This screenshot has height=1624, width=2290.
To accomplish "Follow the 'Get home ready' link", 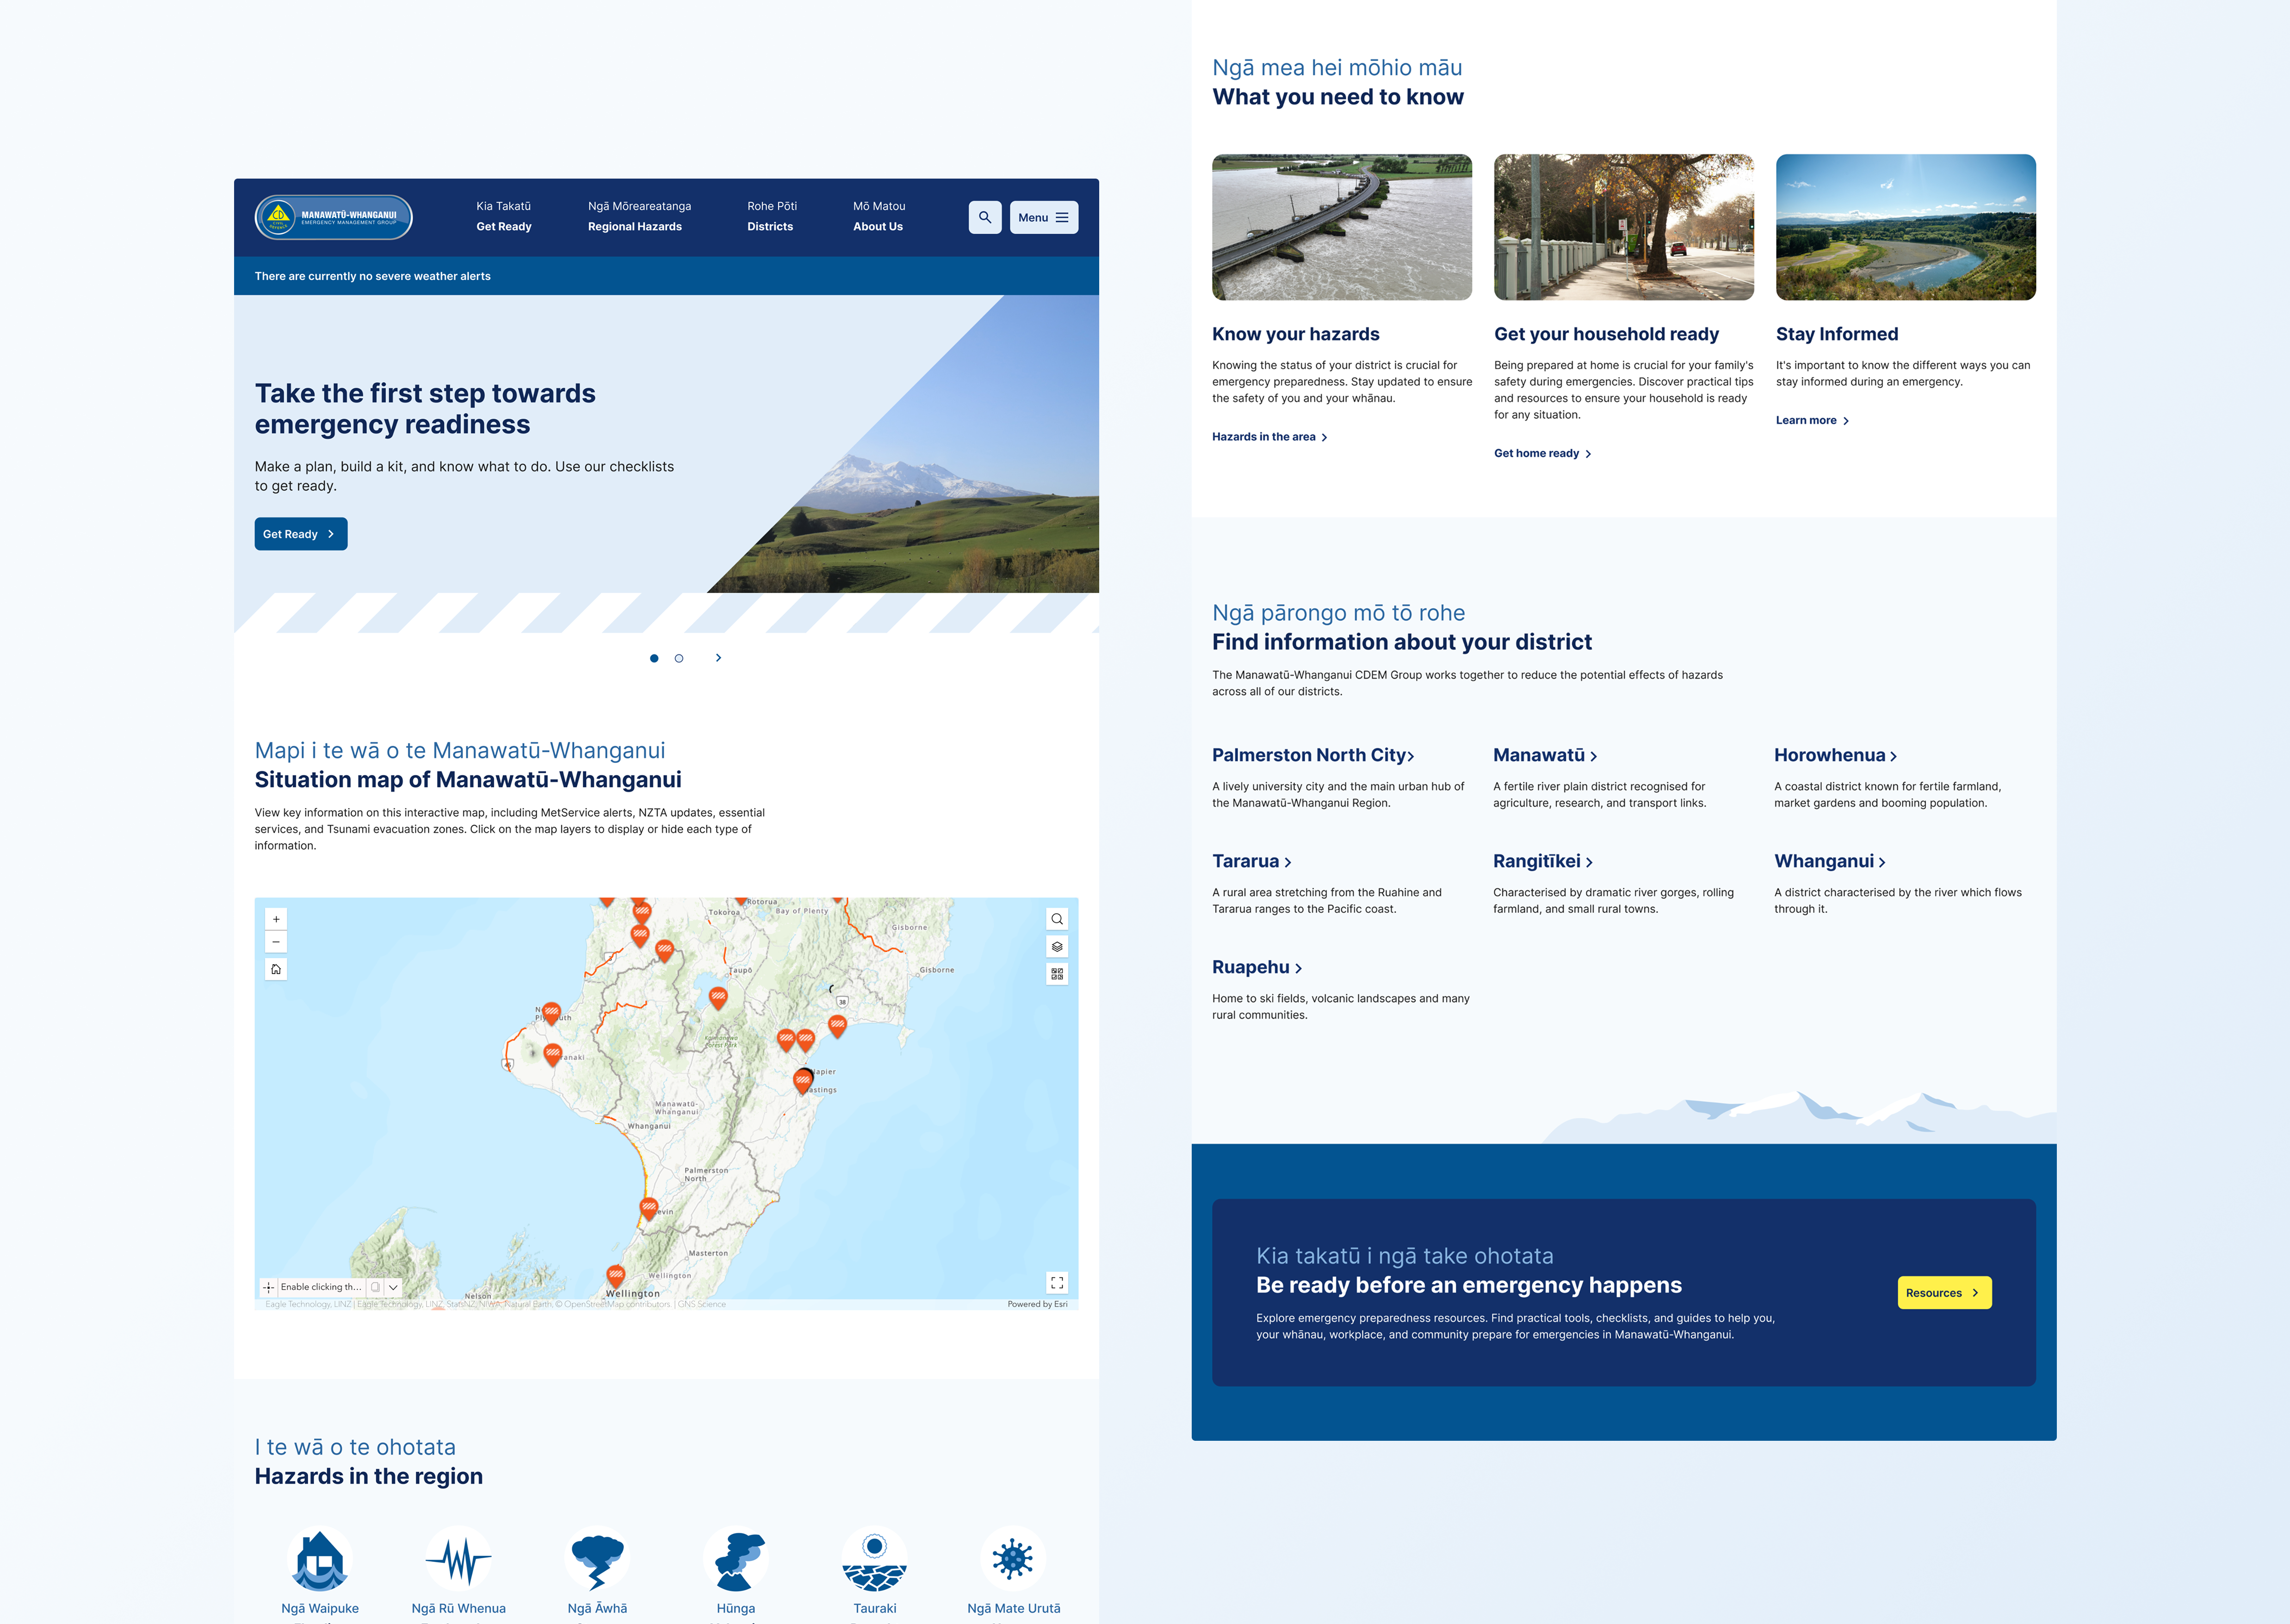I will tap(1543, 454).
